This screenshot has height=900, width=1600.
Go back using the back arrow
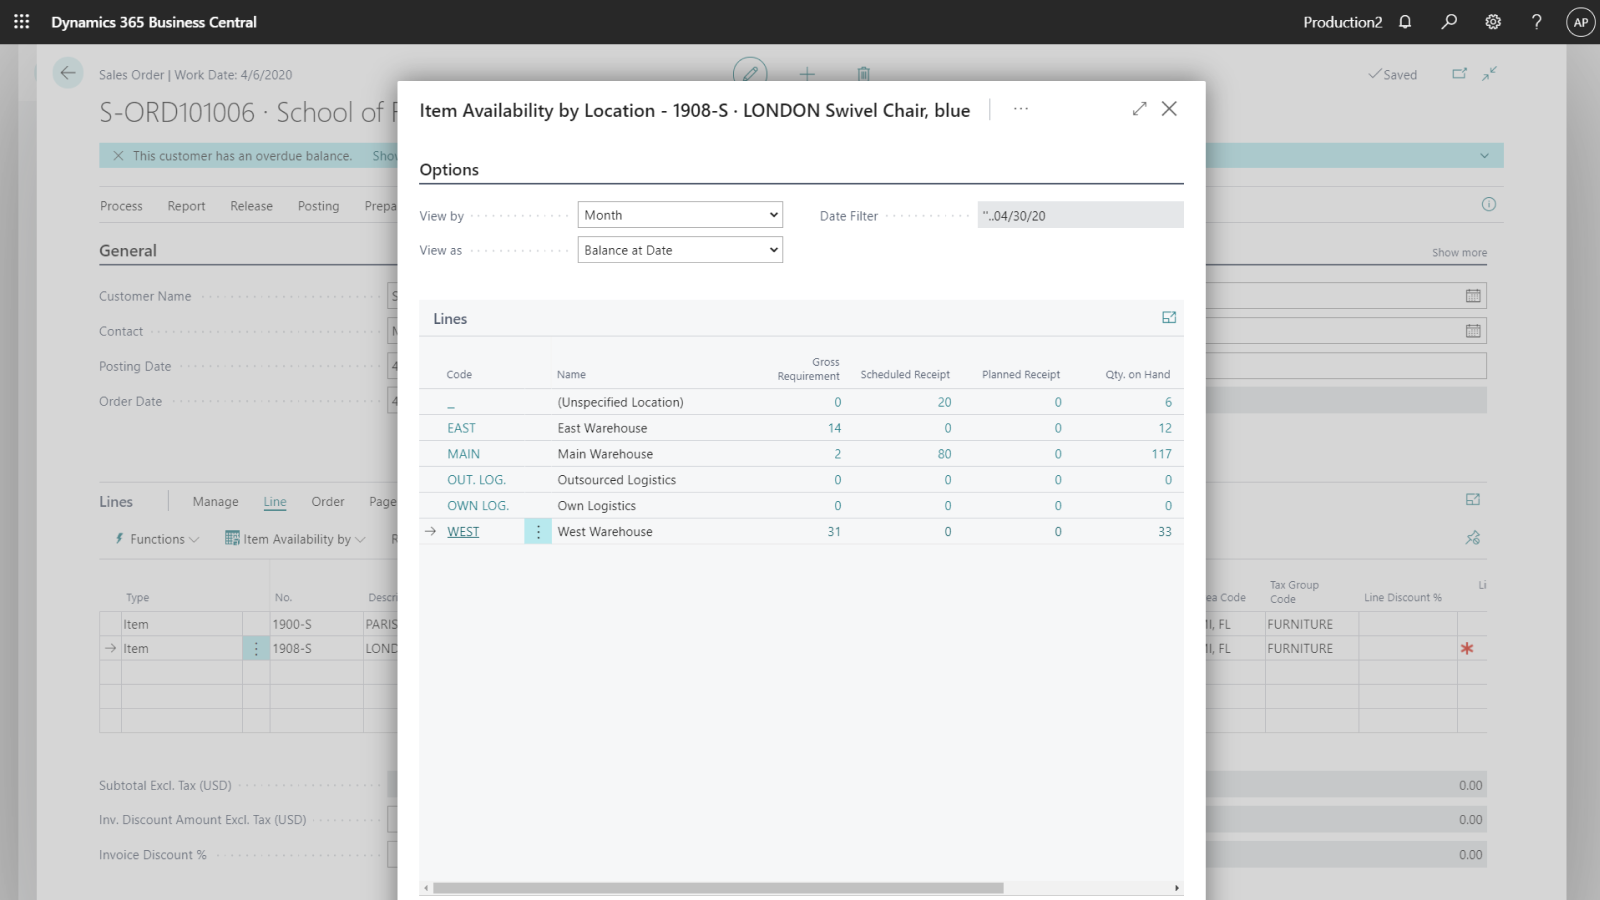68,73
